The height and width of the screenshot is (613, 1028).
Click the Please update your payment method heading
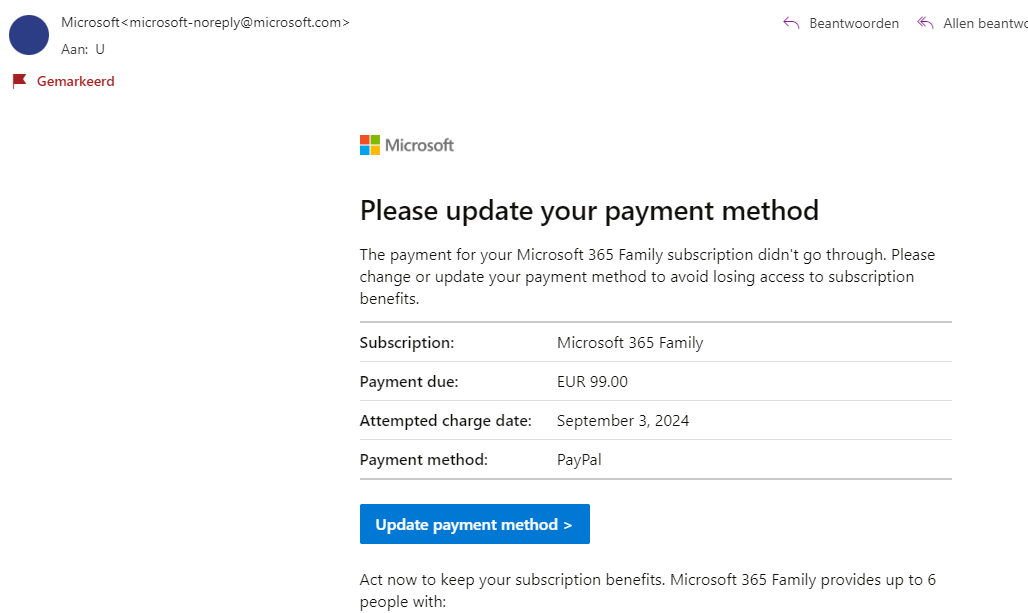(x=589, y=210)
